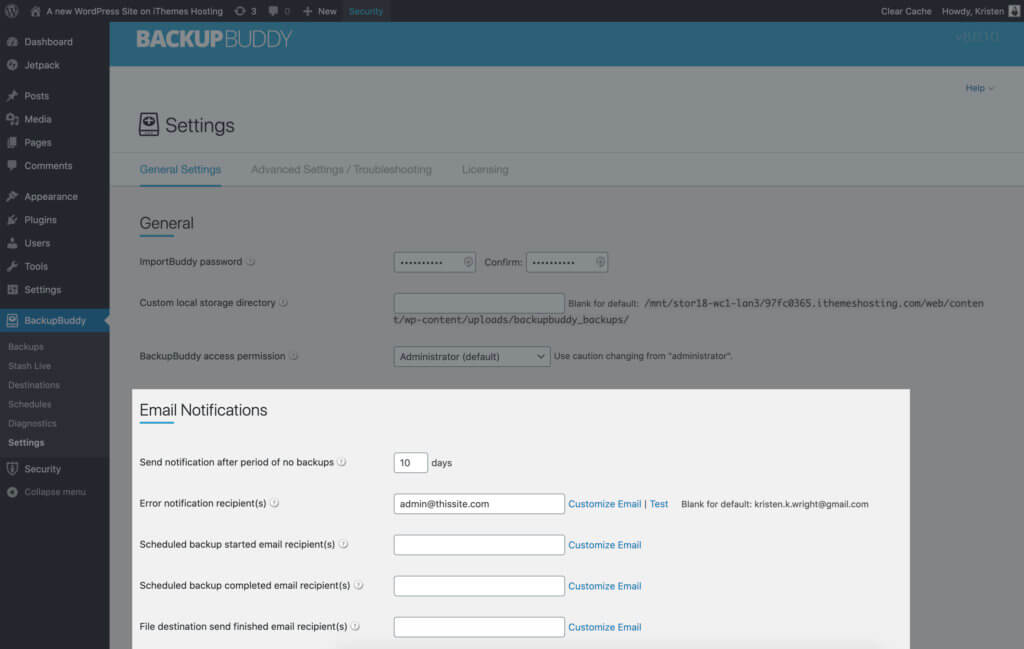Open the site home icon in admin bar
Image resolution: width=1024 pixels, height=649 pixels.
[36, 11]
